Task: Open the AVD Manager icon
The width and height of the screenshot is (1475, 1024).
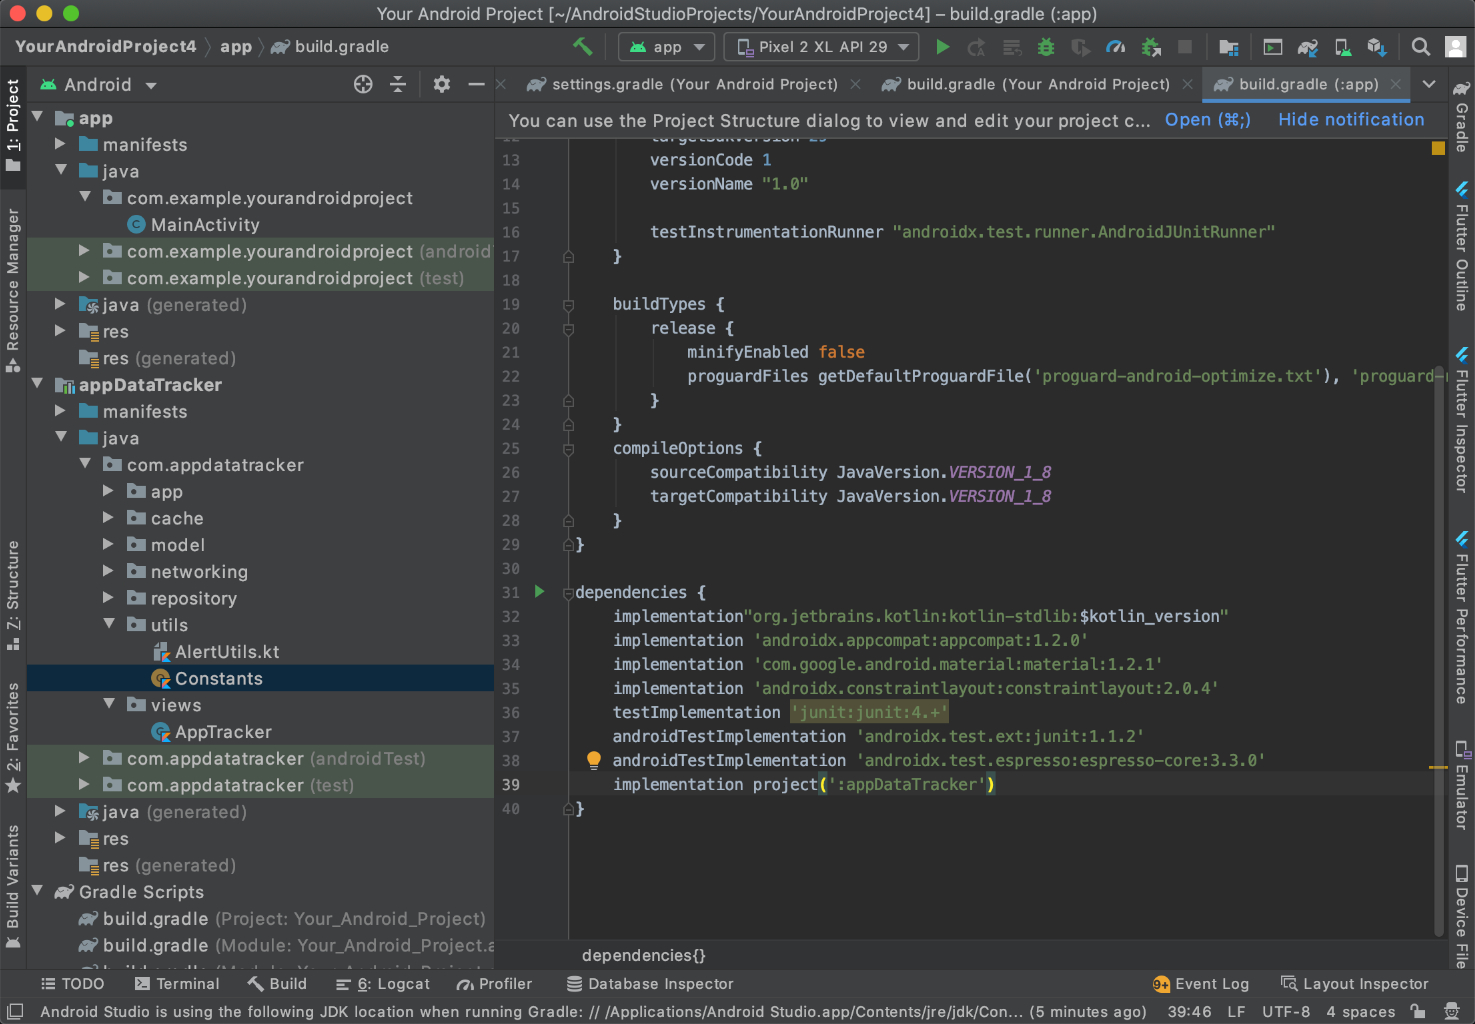Action: click(x=1343, y=47)
